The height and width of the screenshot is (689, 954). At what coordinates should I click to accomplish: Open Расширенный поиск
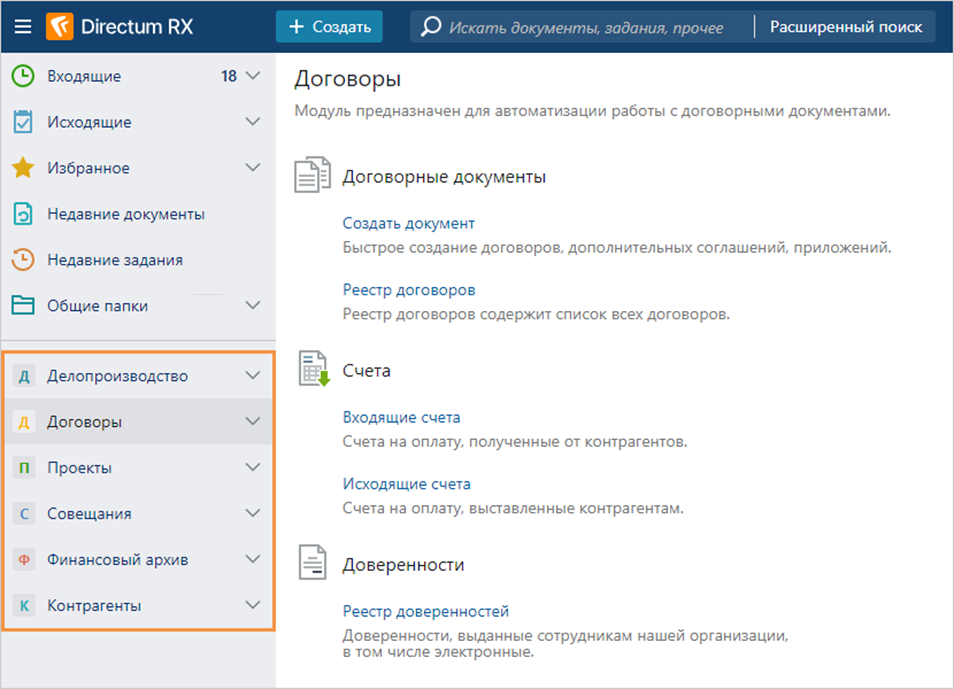[846, 27]
